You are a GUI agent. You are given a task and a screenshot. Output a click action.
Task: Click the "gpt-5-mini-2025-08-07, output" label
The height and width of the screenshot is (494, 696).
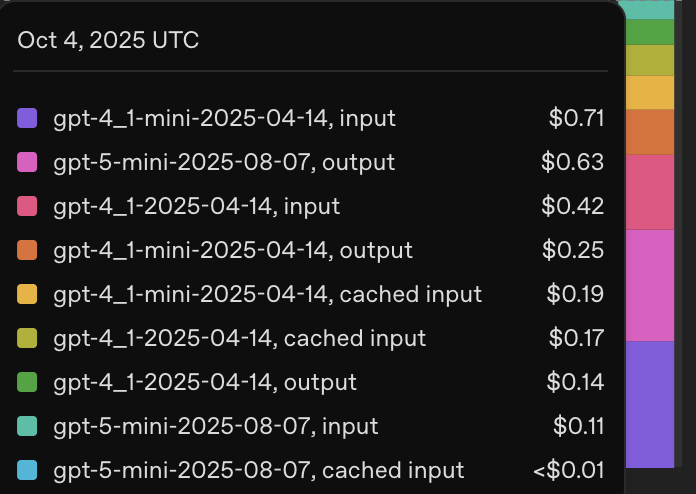[x=224, y=162]
